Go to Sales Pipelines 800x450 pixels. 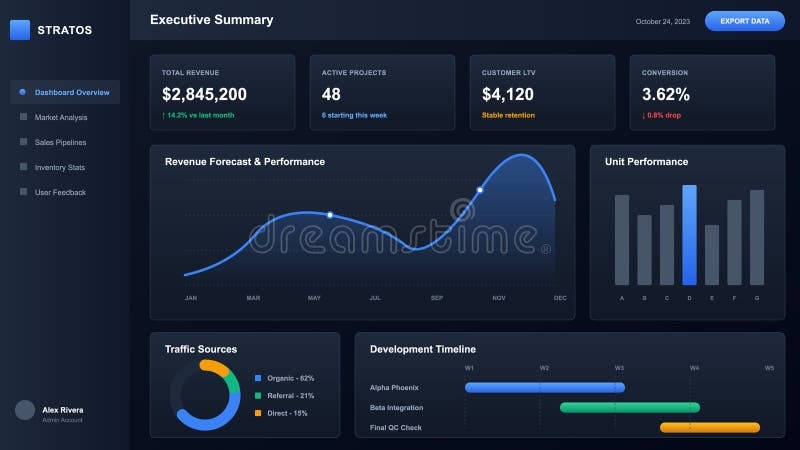60,142
